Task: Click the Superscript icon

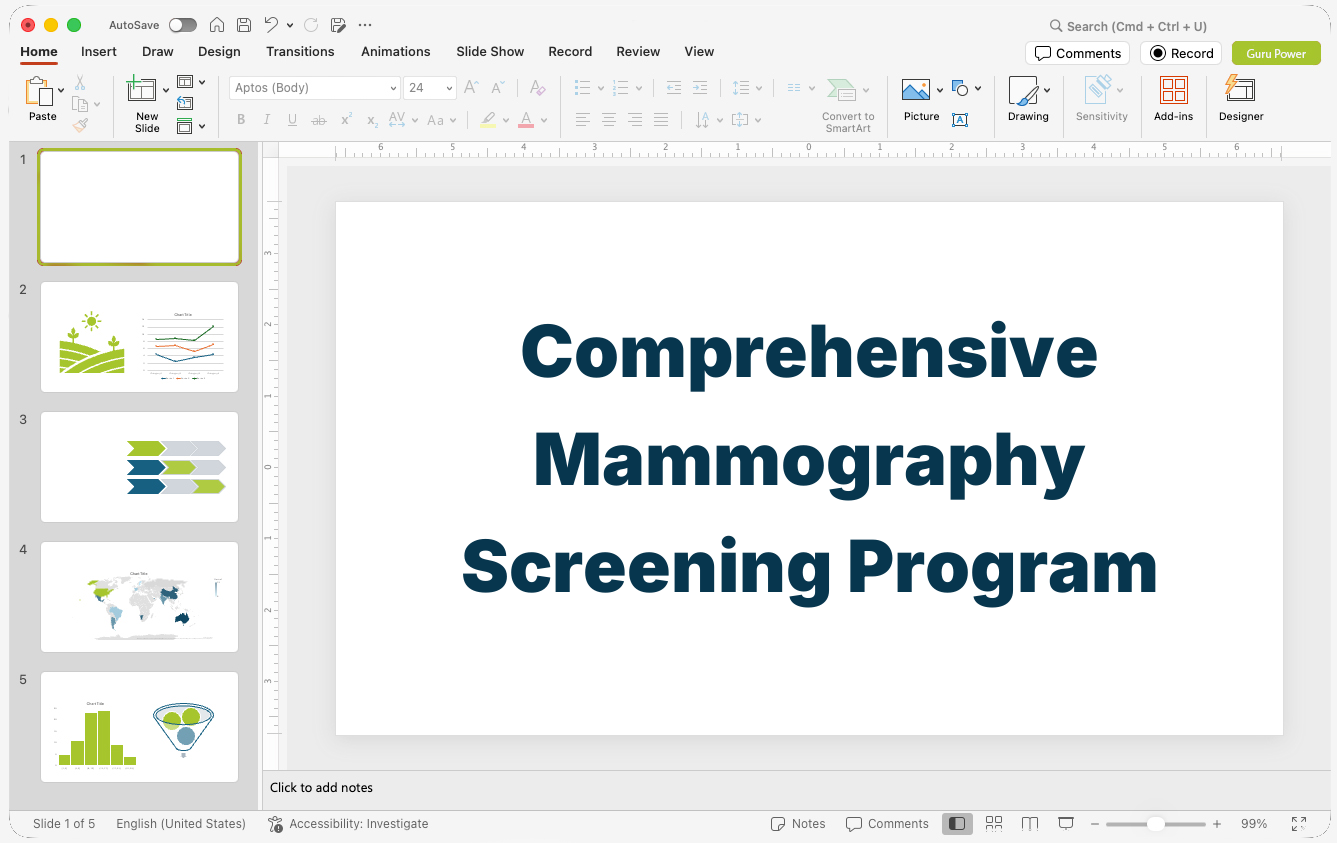Action: pyautogui.click(x=346, y=120)
